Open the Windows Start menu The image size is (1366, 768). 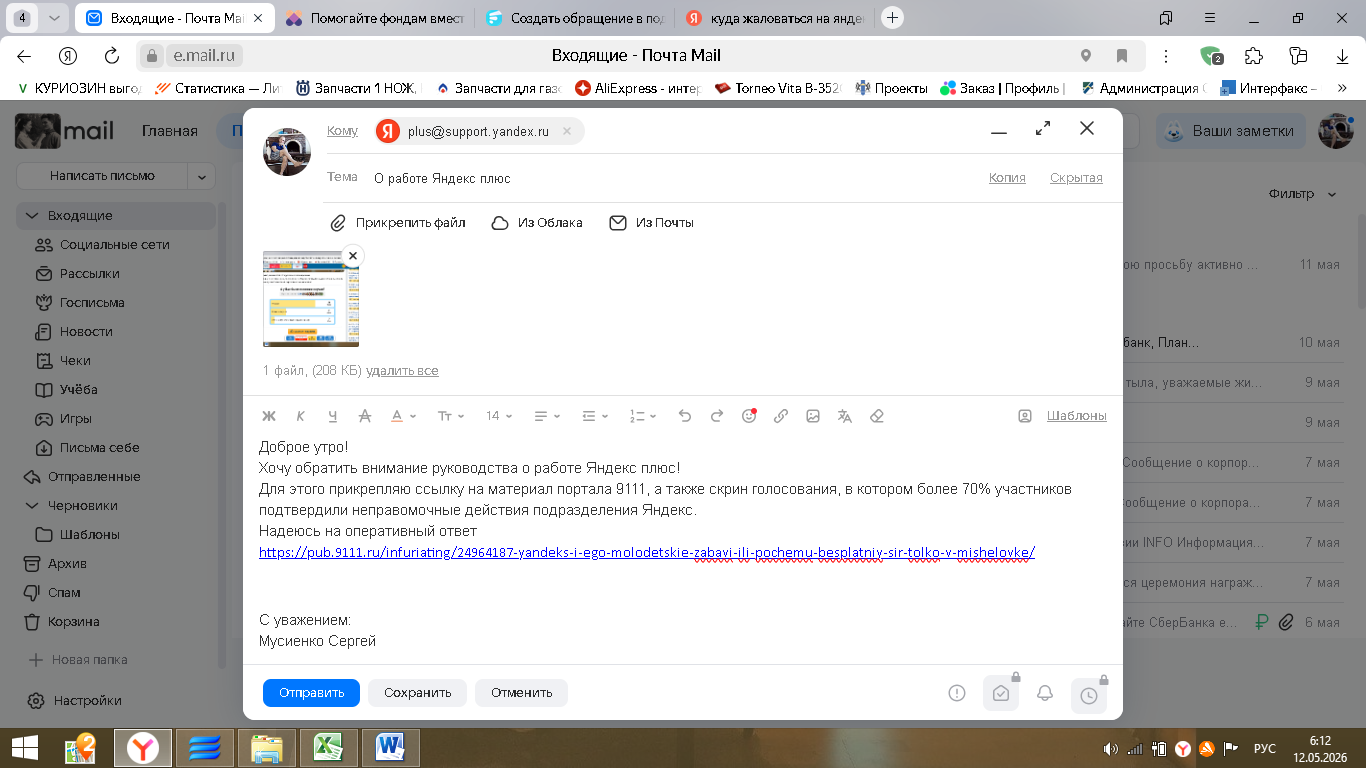point(24,748)
